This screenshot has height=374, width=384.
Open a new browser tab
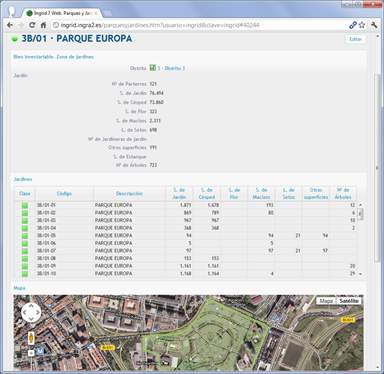tap(107, 14)
